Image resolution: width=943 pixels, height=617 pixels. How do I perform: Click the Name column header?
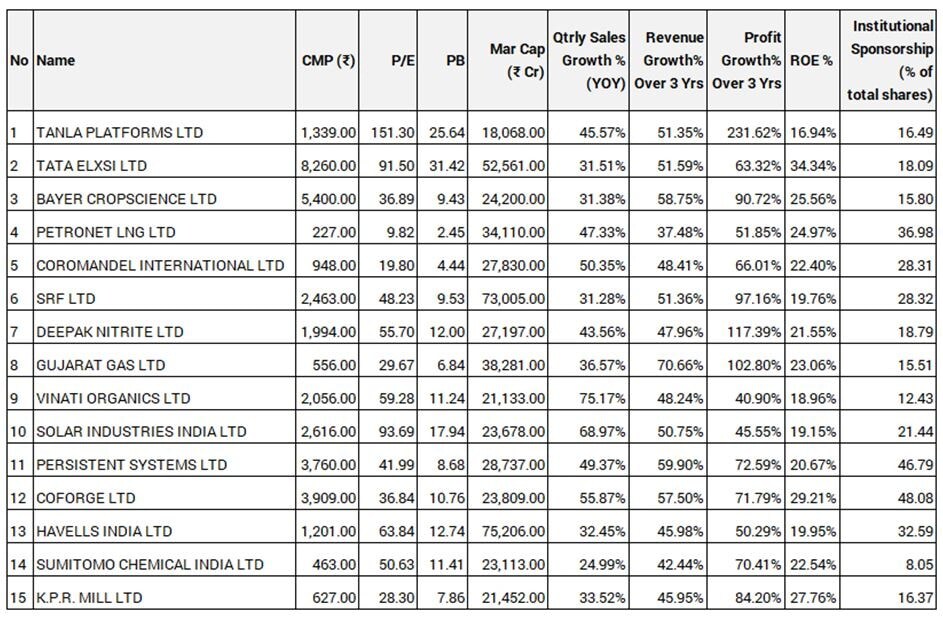click(x=56, y=60)
